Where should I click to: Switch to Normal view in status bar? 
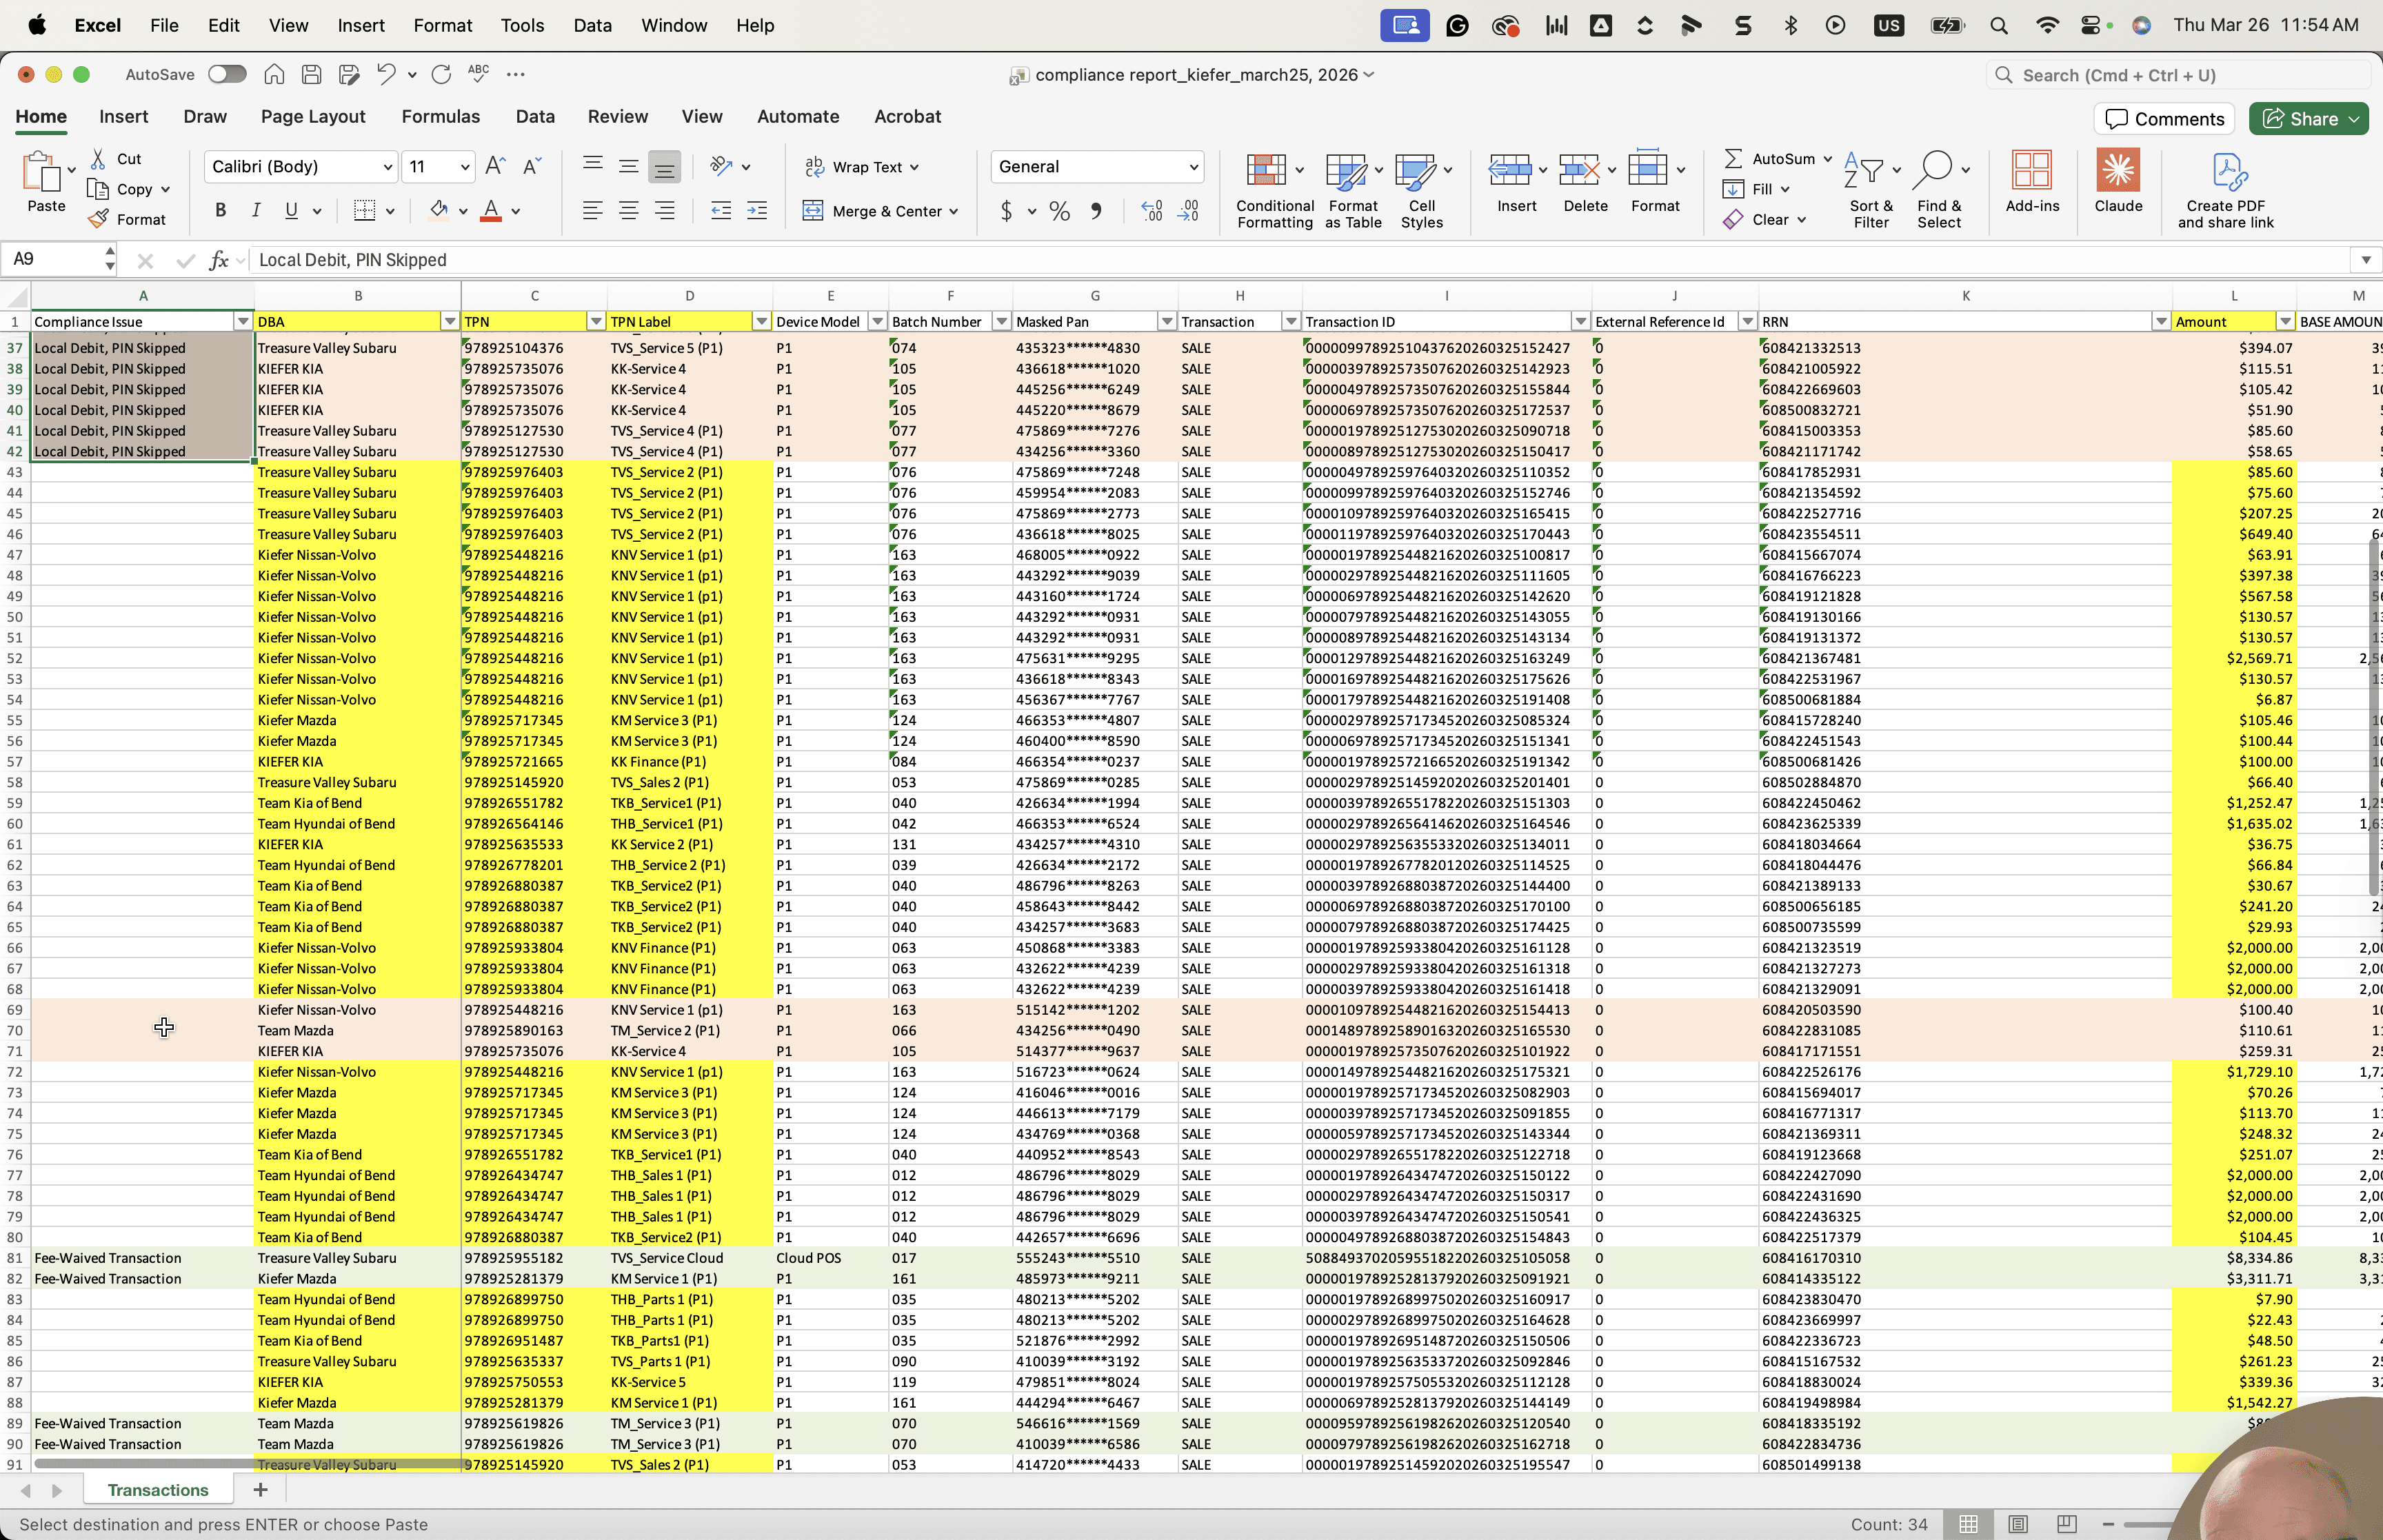(1968, 1524)
